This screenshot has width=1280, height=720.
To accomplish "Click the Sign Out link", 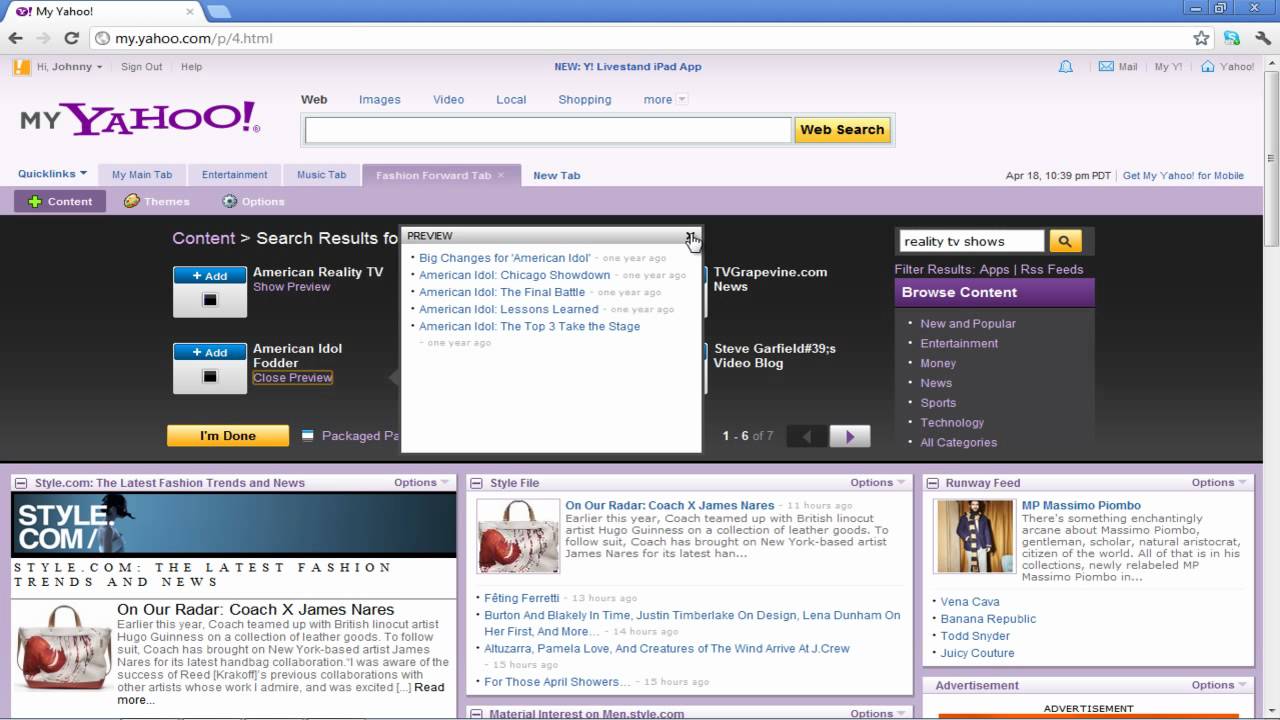I will tap(141, 67).
